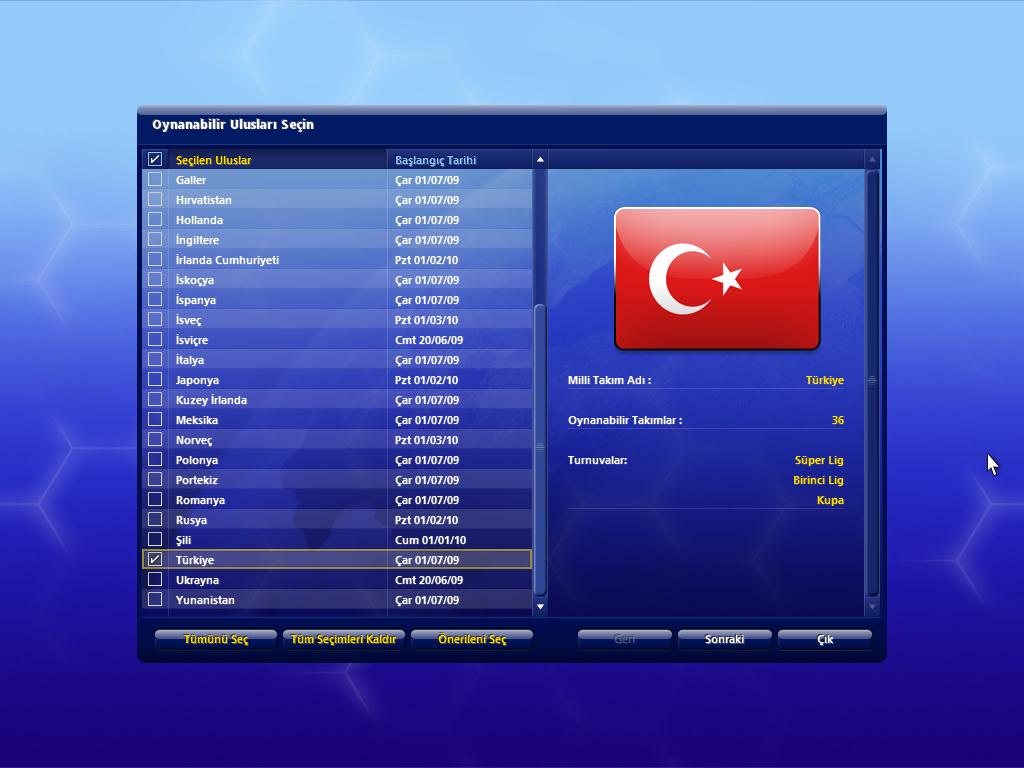This screenshot has height=768, width=1024.
Task: Select the İngiltere checkbox
Action: point(155,240)
